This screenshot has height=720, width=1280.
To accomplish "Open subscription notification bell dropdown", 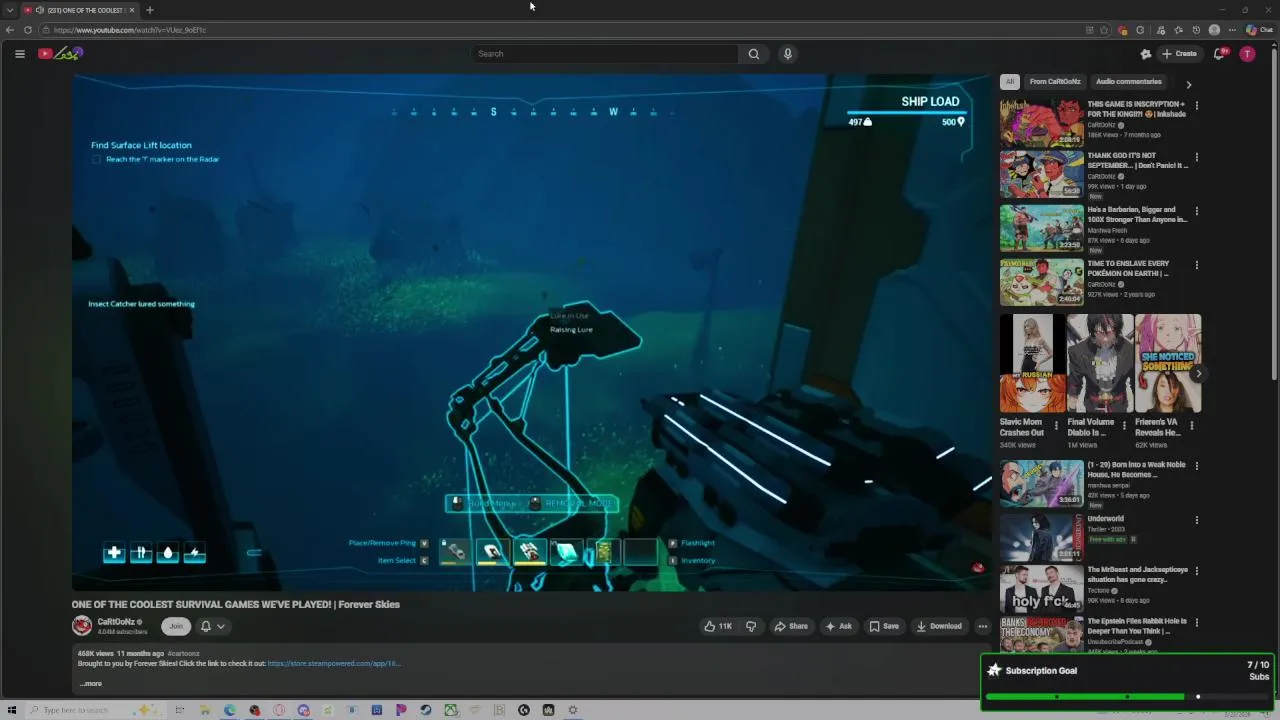I will [x=212, y=626].
